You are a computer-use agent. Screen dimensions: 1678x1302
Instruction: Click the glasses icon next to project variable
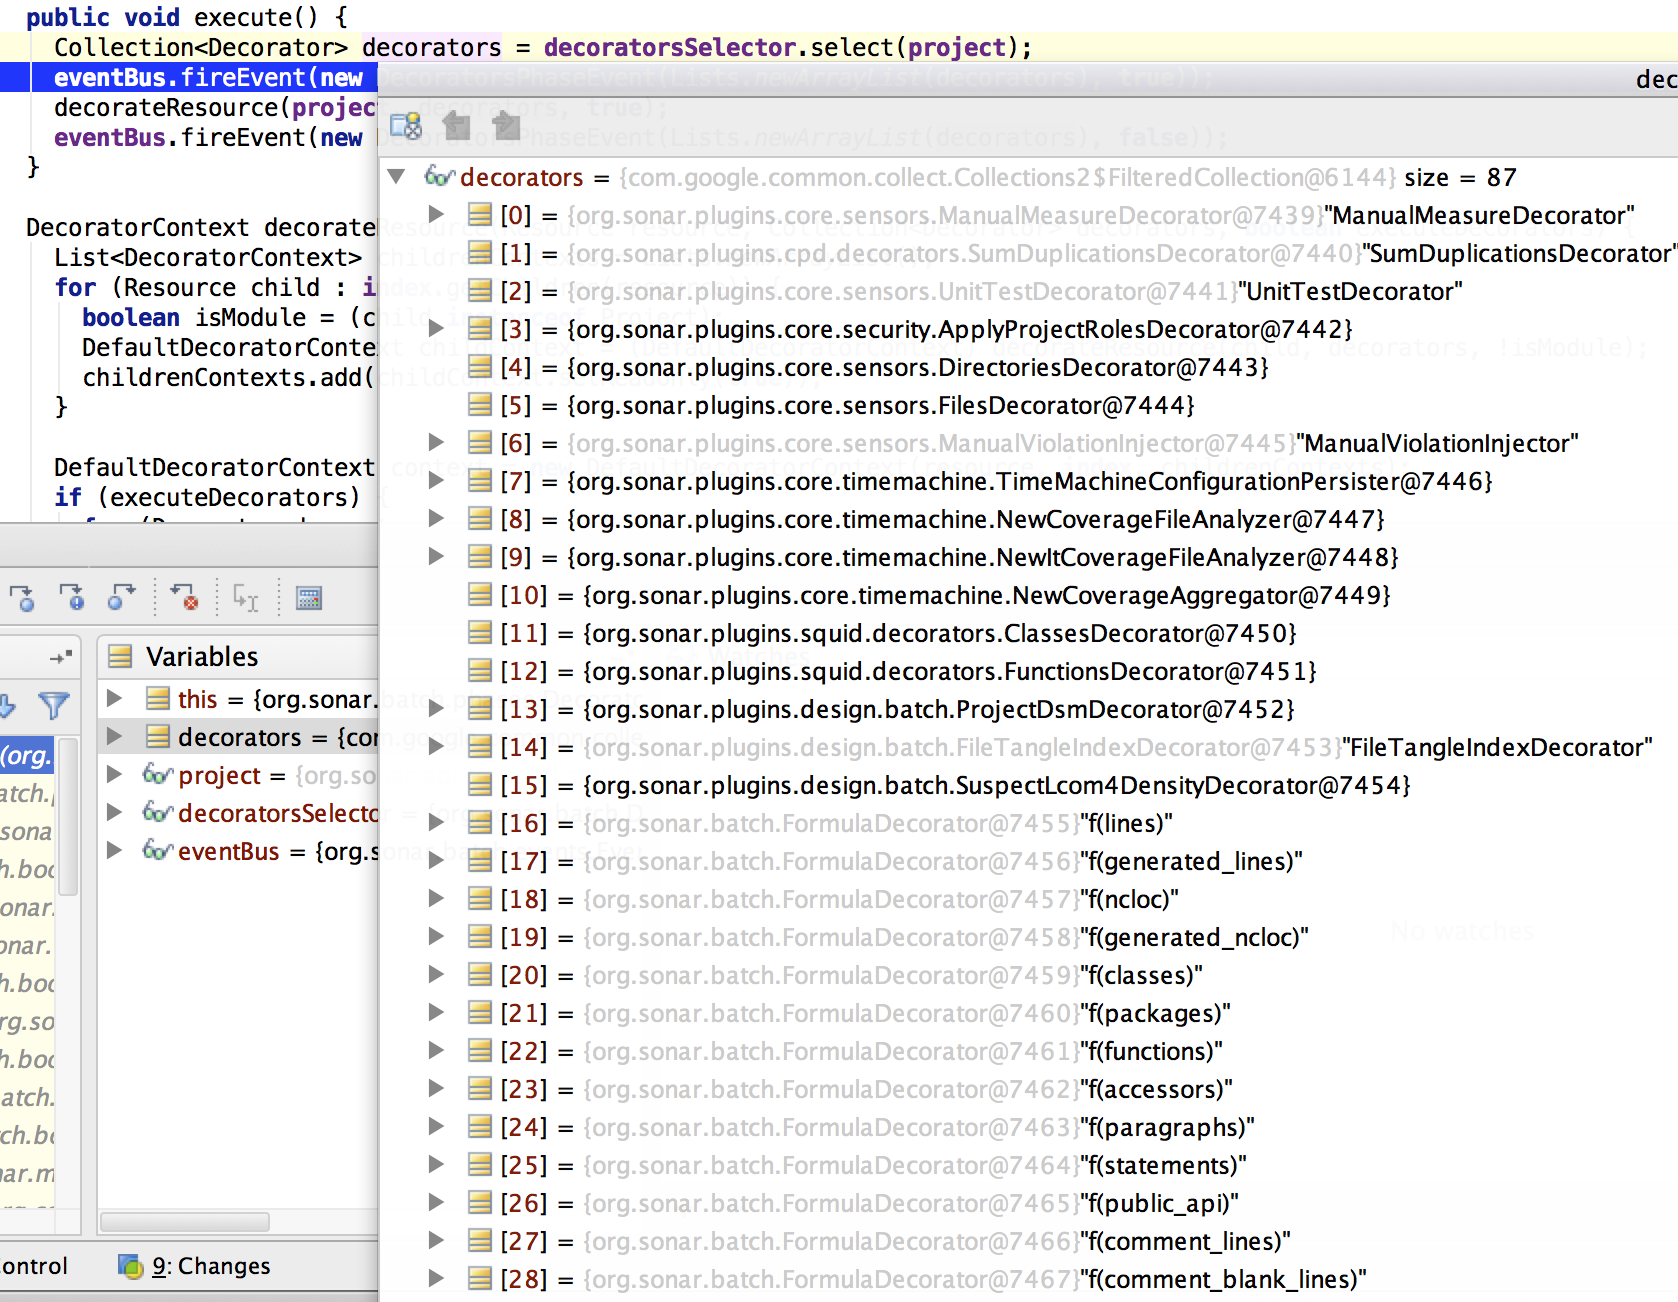tap(158, 775)
